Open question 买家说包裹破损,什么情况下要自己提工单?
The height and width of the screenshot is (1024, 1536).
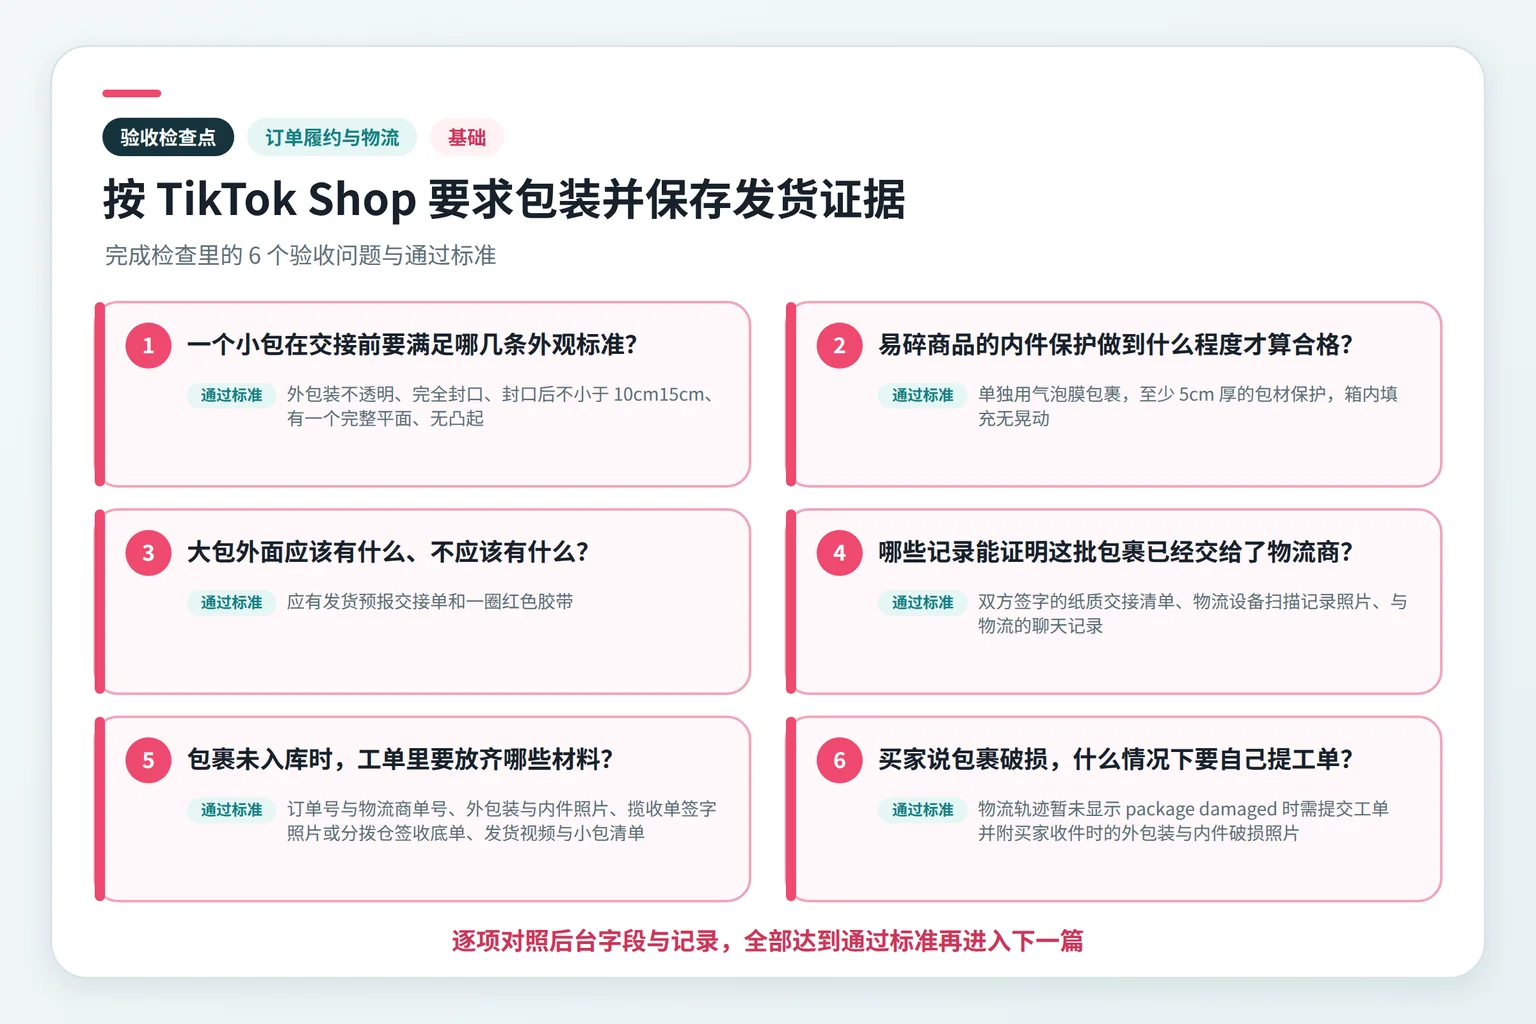[1115, 759]
